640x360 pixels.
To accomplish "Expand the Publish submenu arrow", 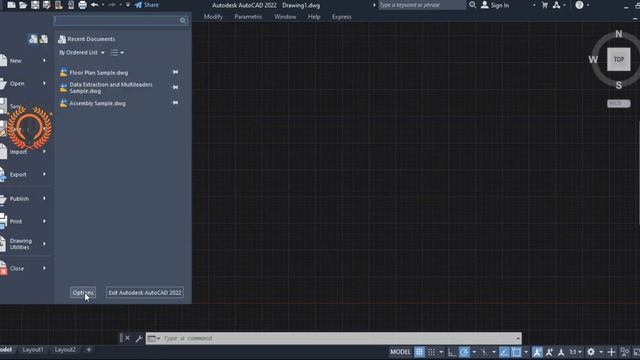I will coord(44,198).
